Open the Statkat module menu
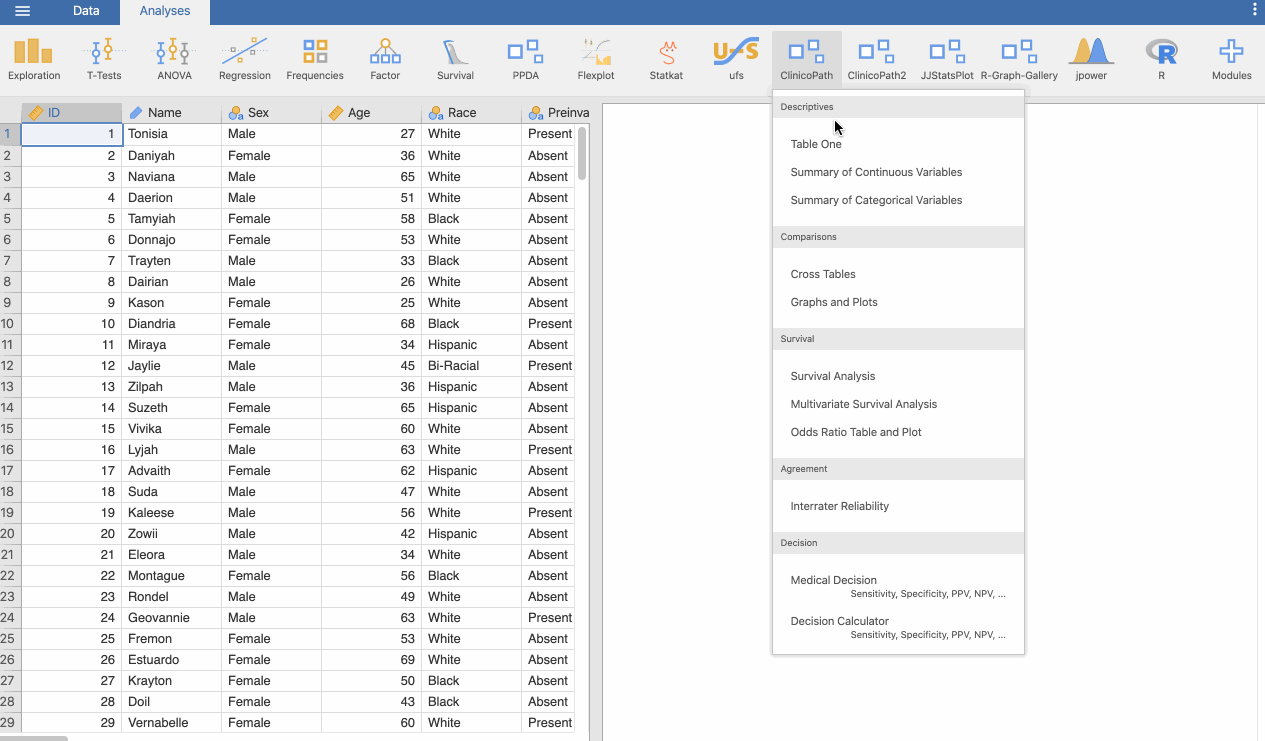 click(666, 60)
